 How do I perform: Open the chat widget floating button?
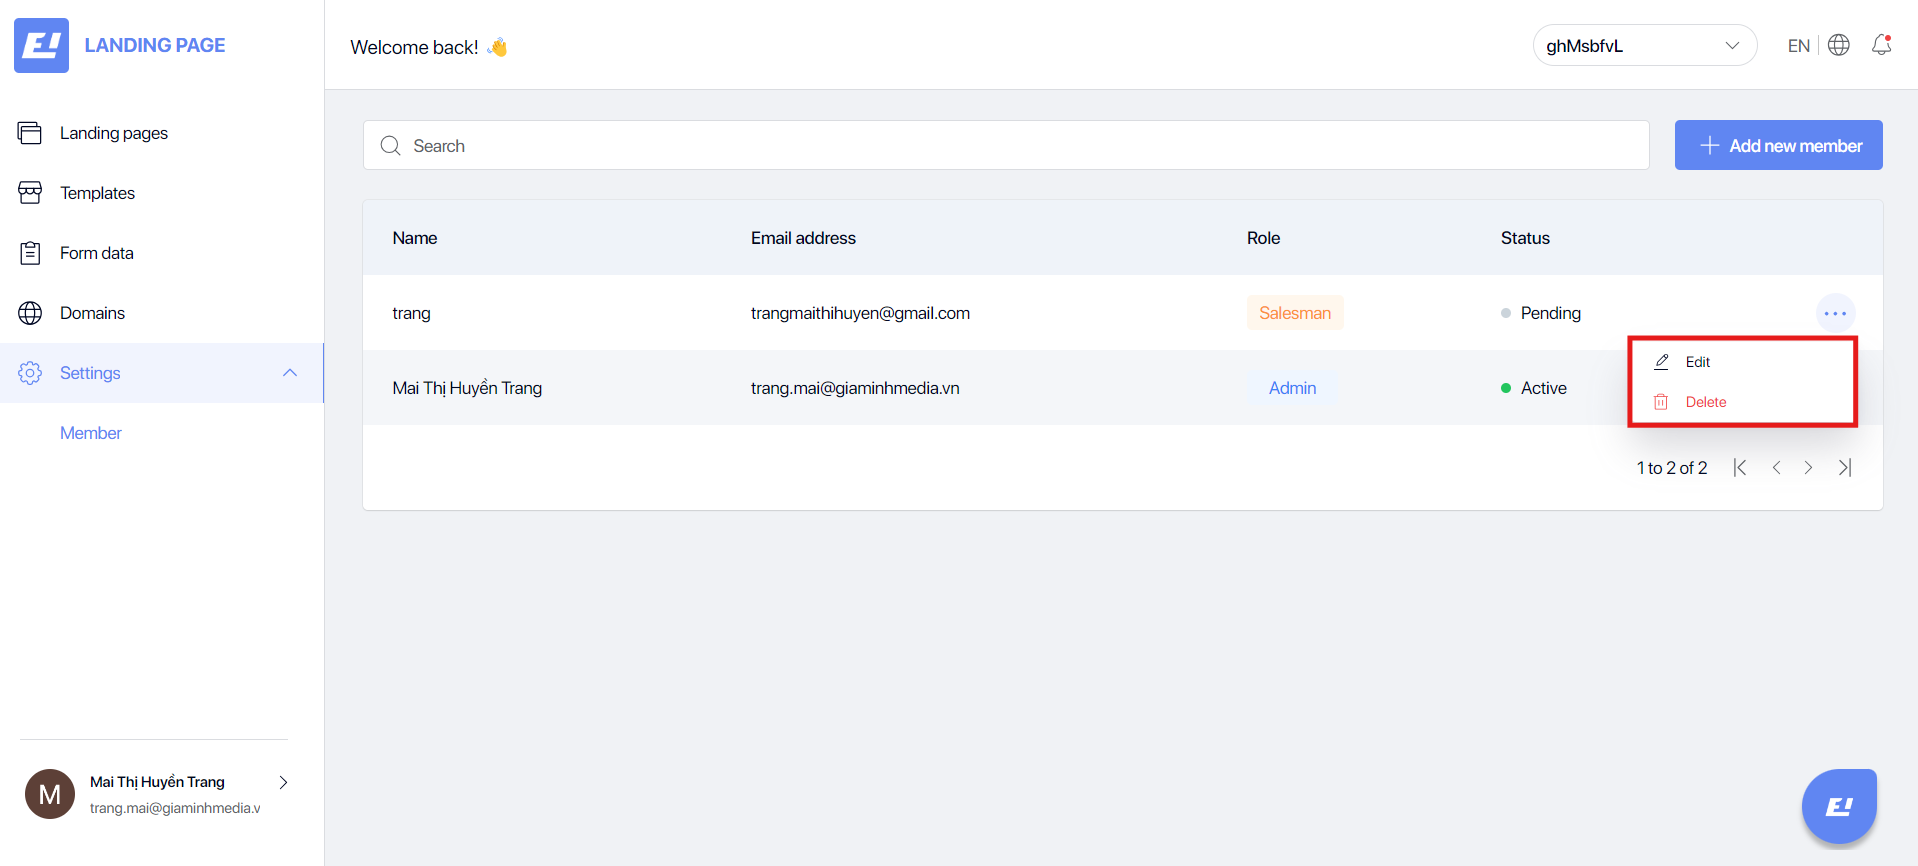pos(1838,806)
